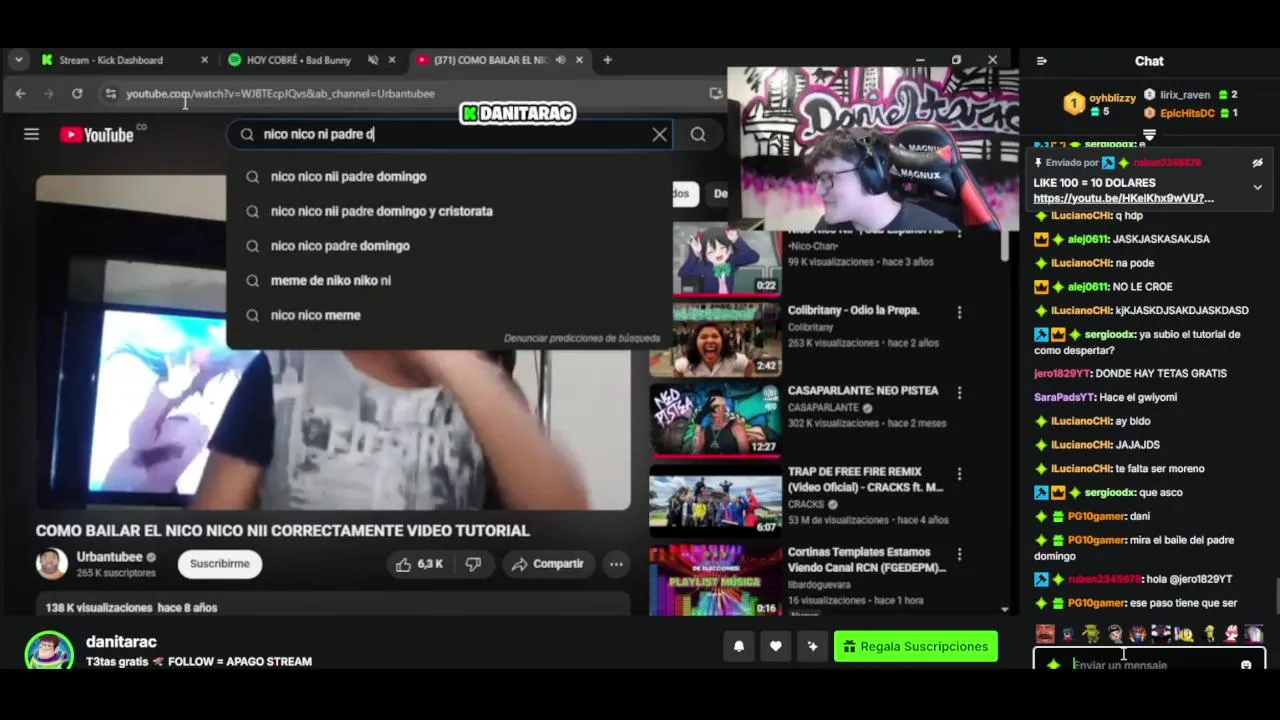Open options for Colibritany video
The width and height of the screenshot is (1280, 720).
(959, 312)
